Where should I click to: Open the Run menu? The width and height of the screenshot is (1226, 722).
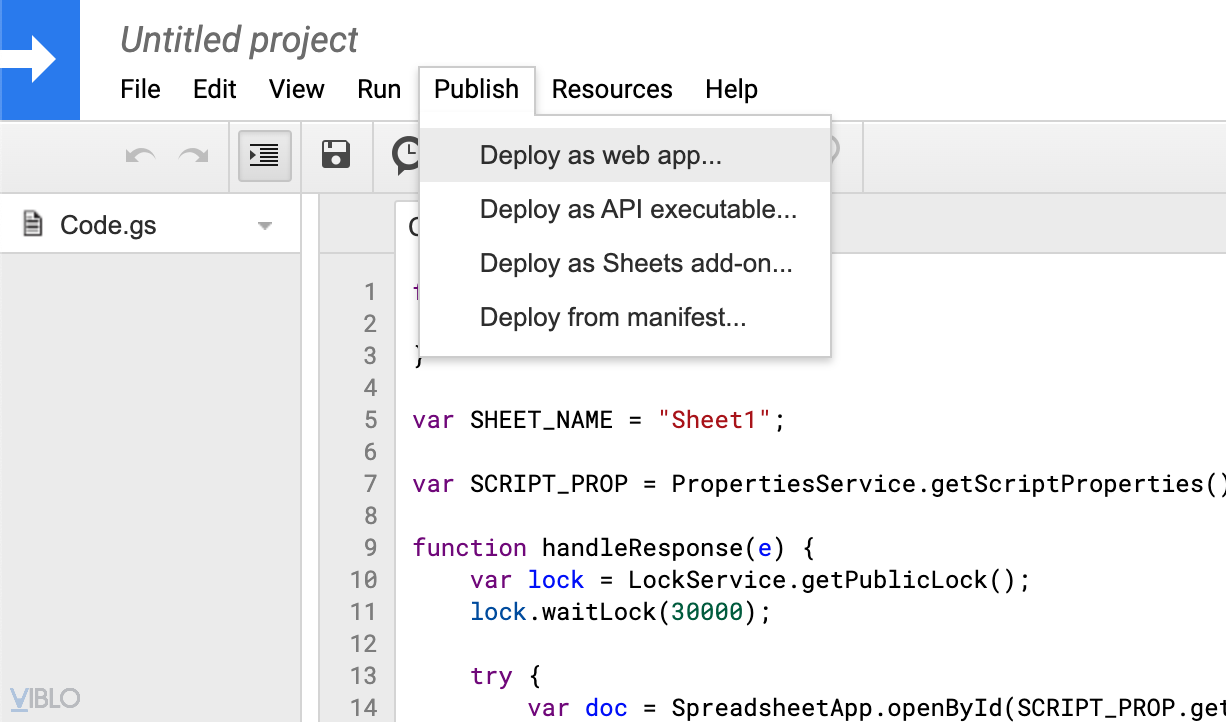coord(379,89)
